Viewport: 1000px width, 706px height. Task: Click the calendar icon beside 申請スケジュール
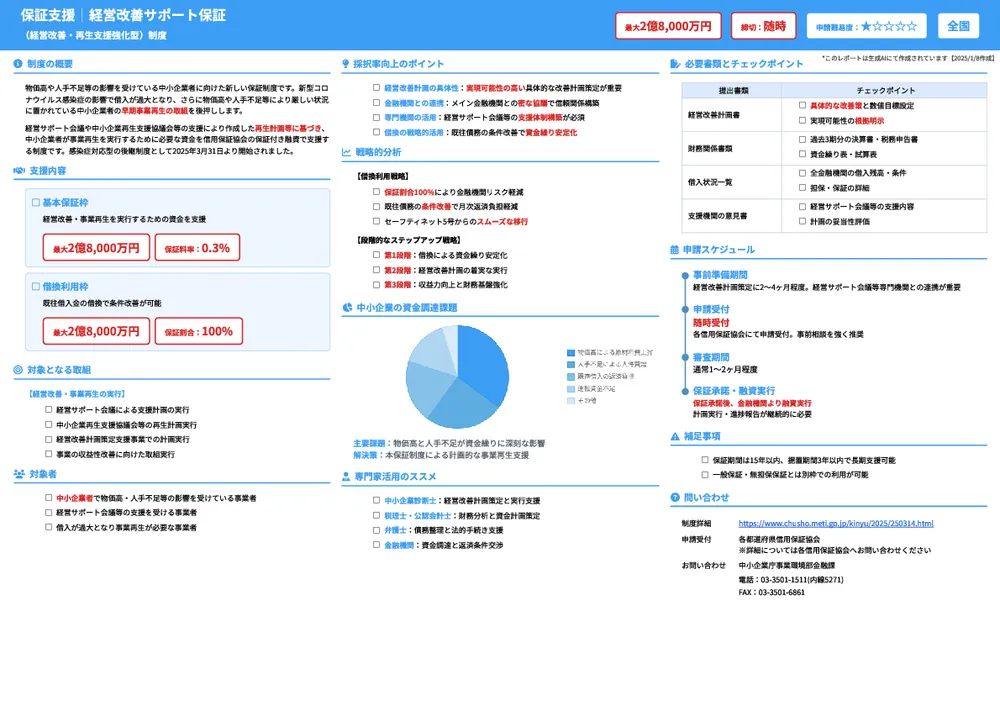coord(675,250)
